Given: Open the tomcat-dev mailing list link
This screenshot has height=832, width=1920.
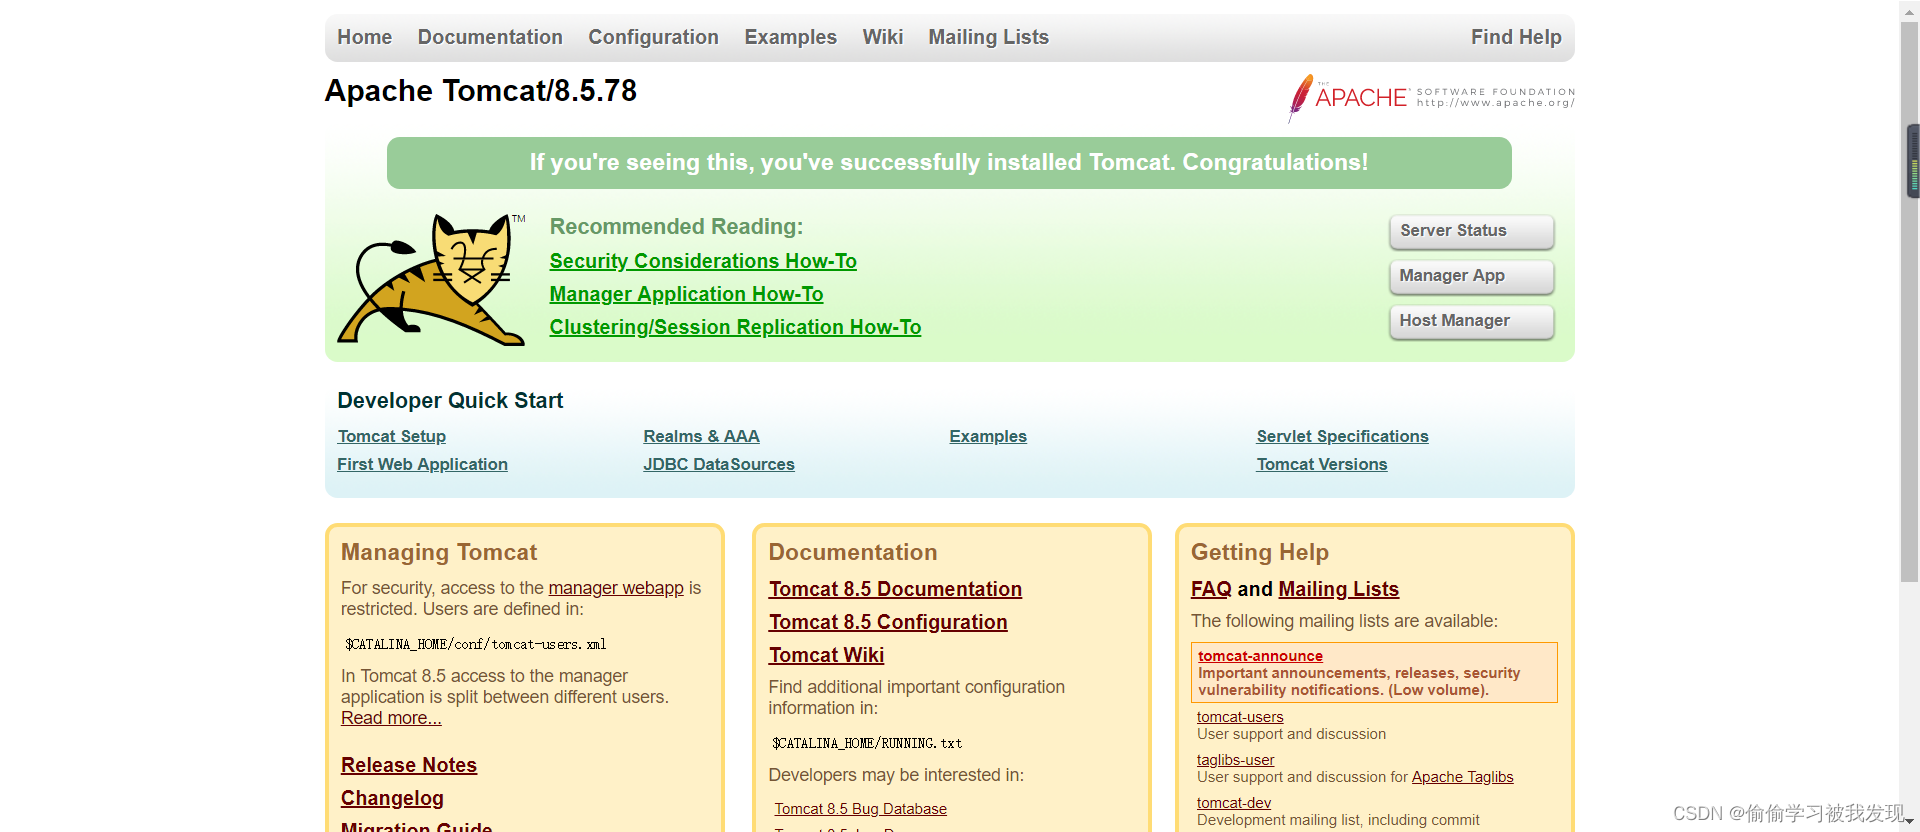Looking at the screenshot, I should (x=1234, y=803).
